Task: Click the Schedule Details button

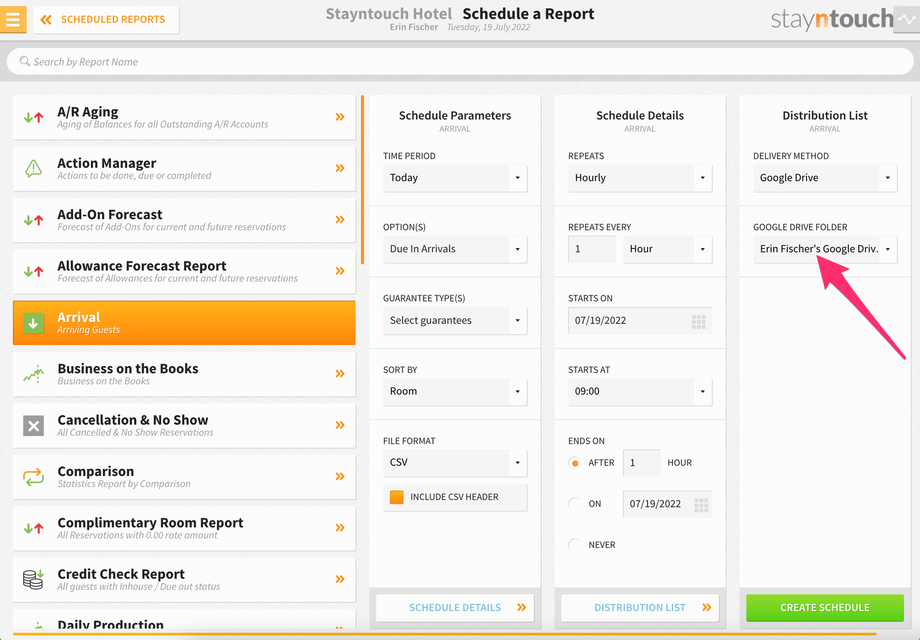Action: (455, 608)
